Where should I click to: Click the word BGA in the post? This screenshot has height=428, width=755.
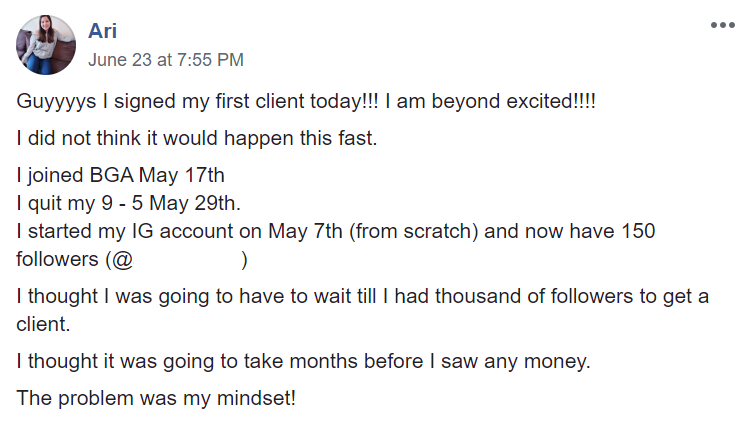click(111, 175)
